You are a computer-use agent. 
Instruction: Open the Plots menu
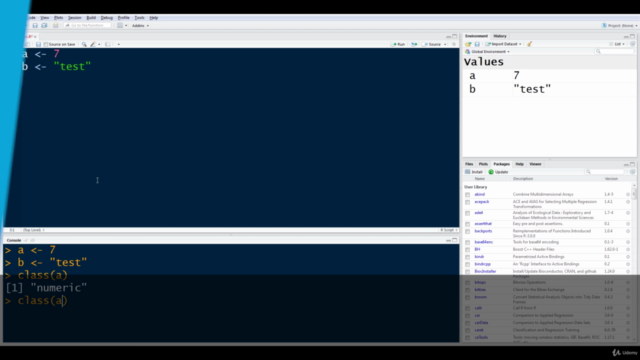point(58,18)
